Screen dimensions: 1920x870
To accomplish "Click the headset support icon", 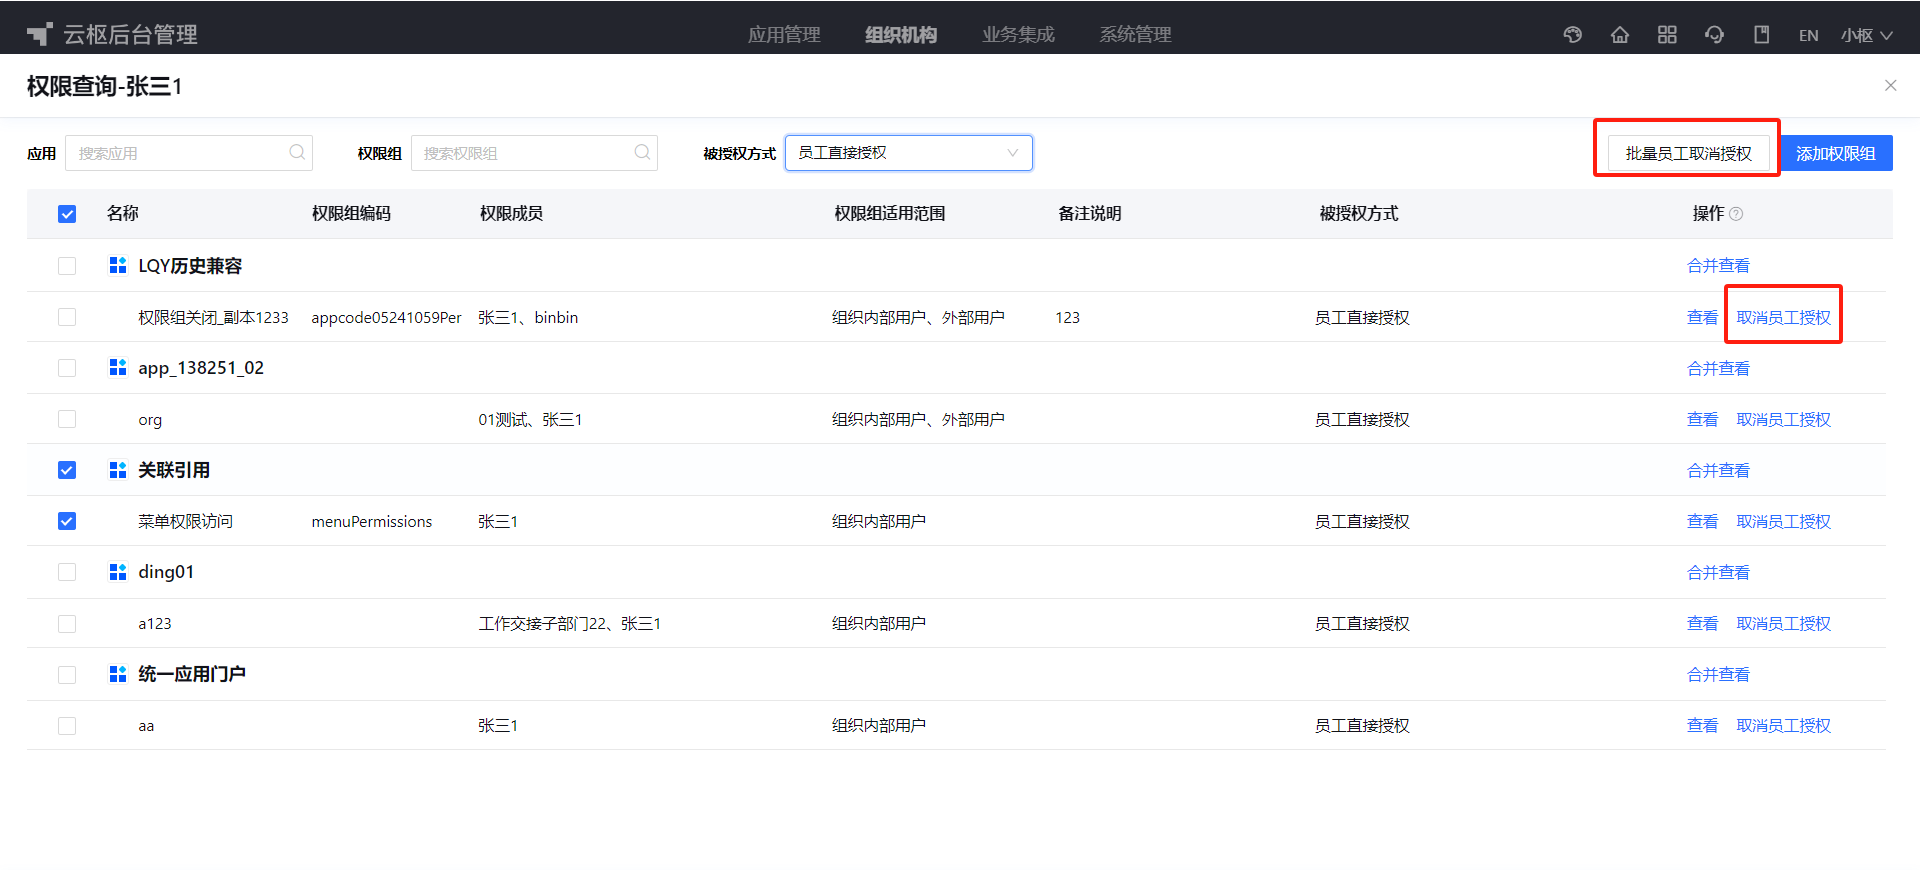I will coord(1714,35).
